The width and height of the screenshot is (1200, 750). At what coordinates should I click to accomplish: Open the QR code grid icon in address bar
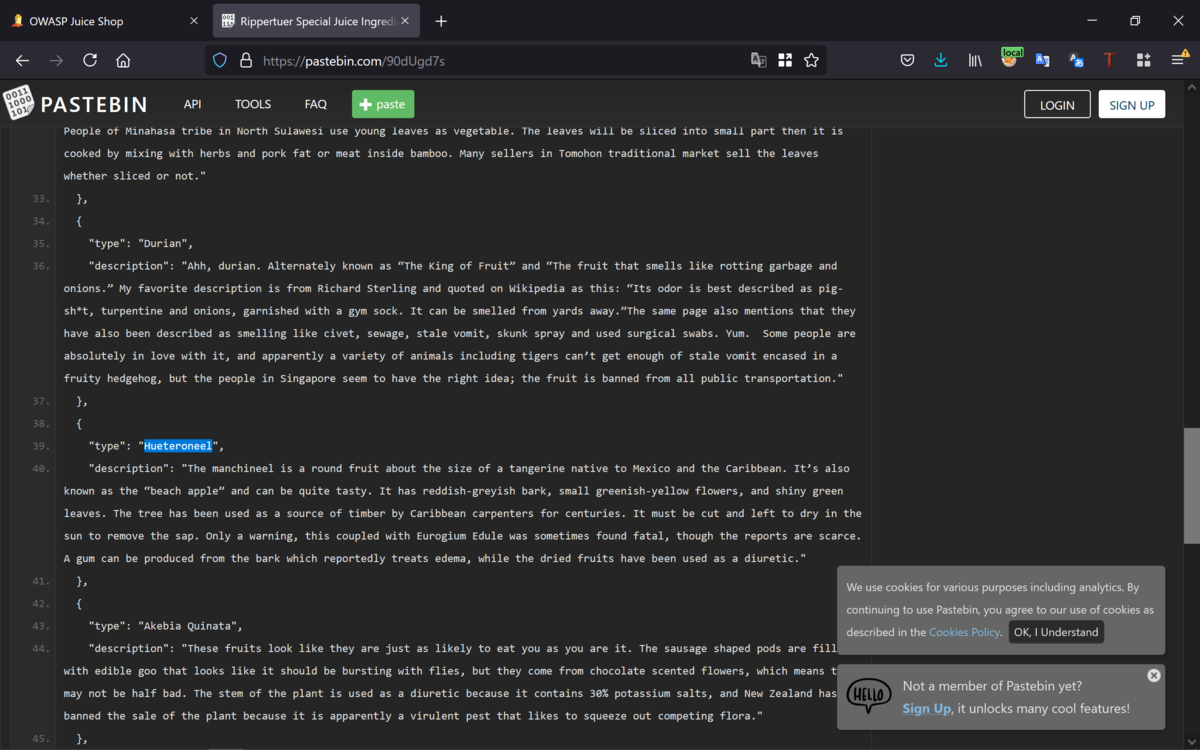(785, 60)
